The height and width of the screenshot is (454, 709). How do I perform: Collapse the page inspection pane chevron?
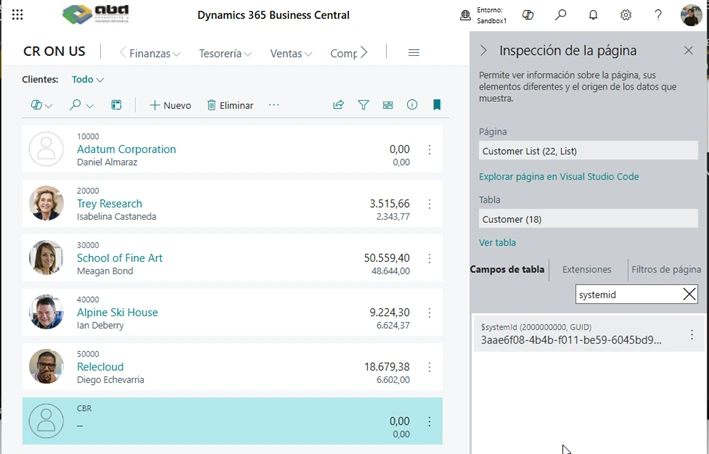coord(483,50)
